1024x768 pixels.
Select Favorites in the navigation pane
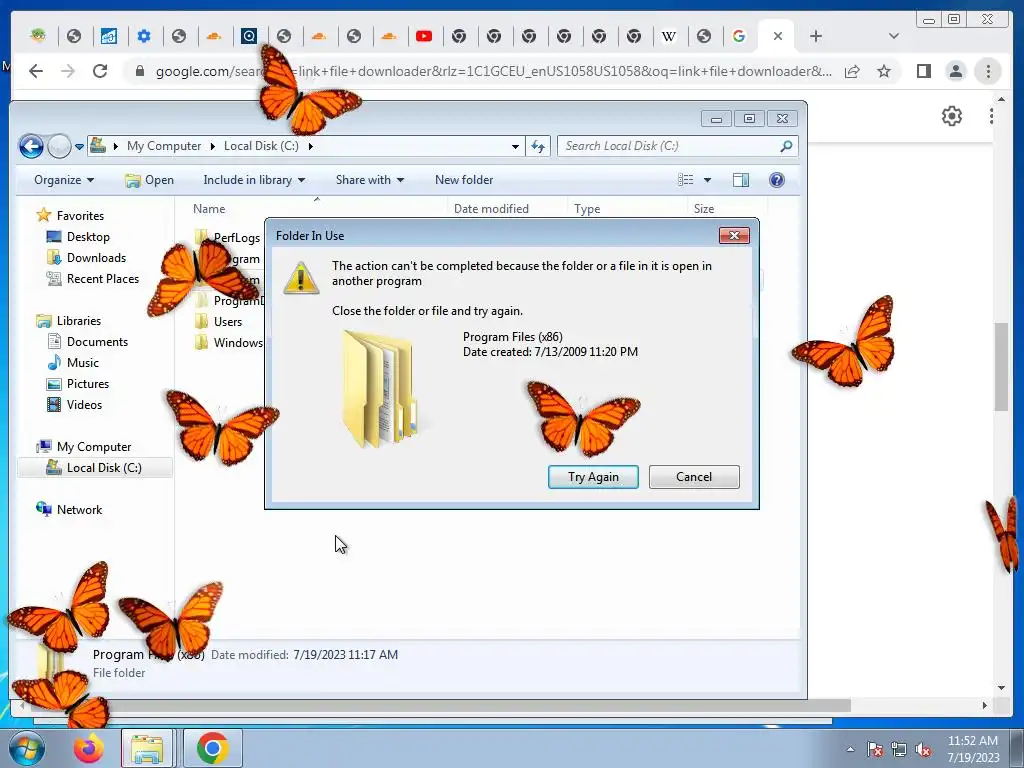(x=71, y=216)
